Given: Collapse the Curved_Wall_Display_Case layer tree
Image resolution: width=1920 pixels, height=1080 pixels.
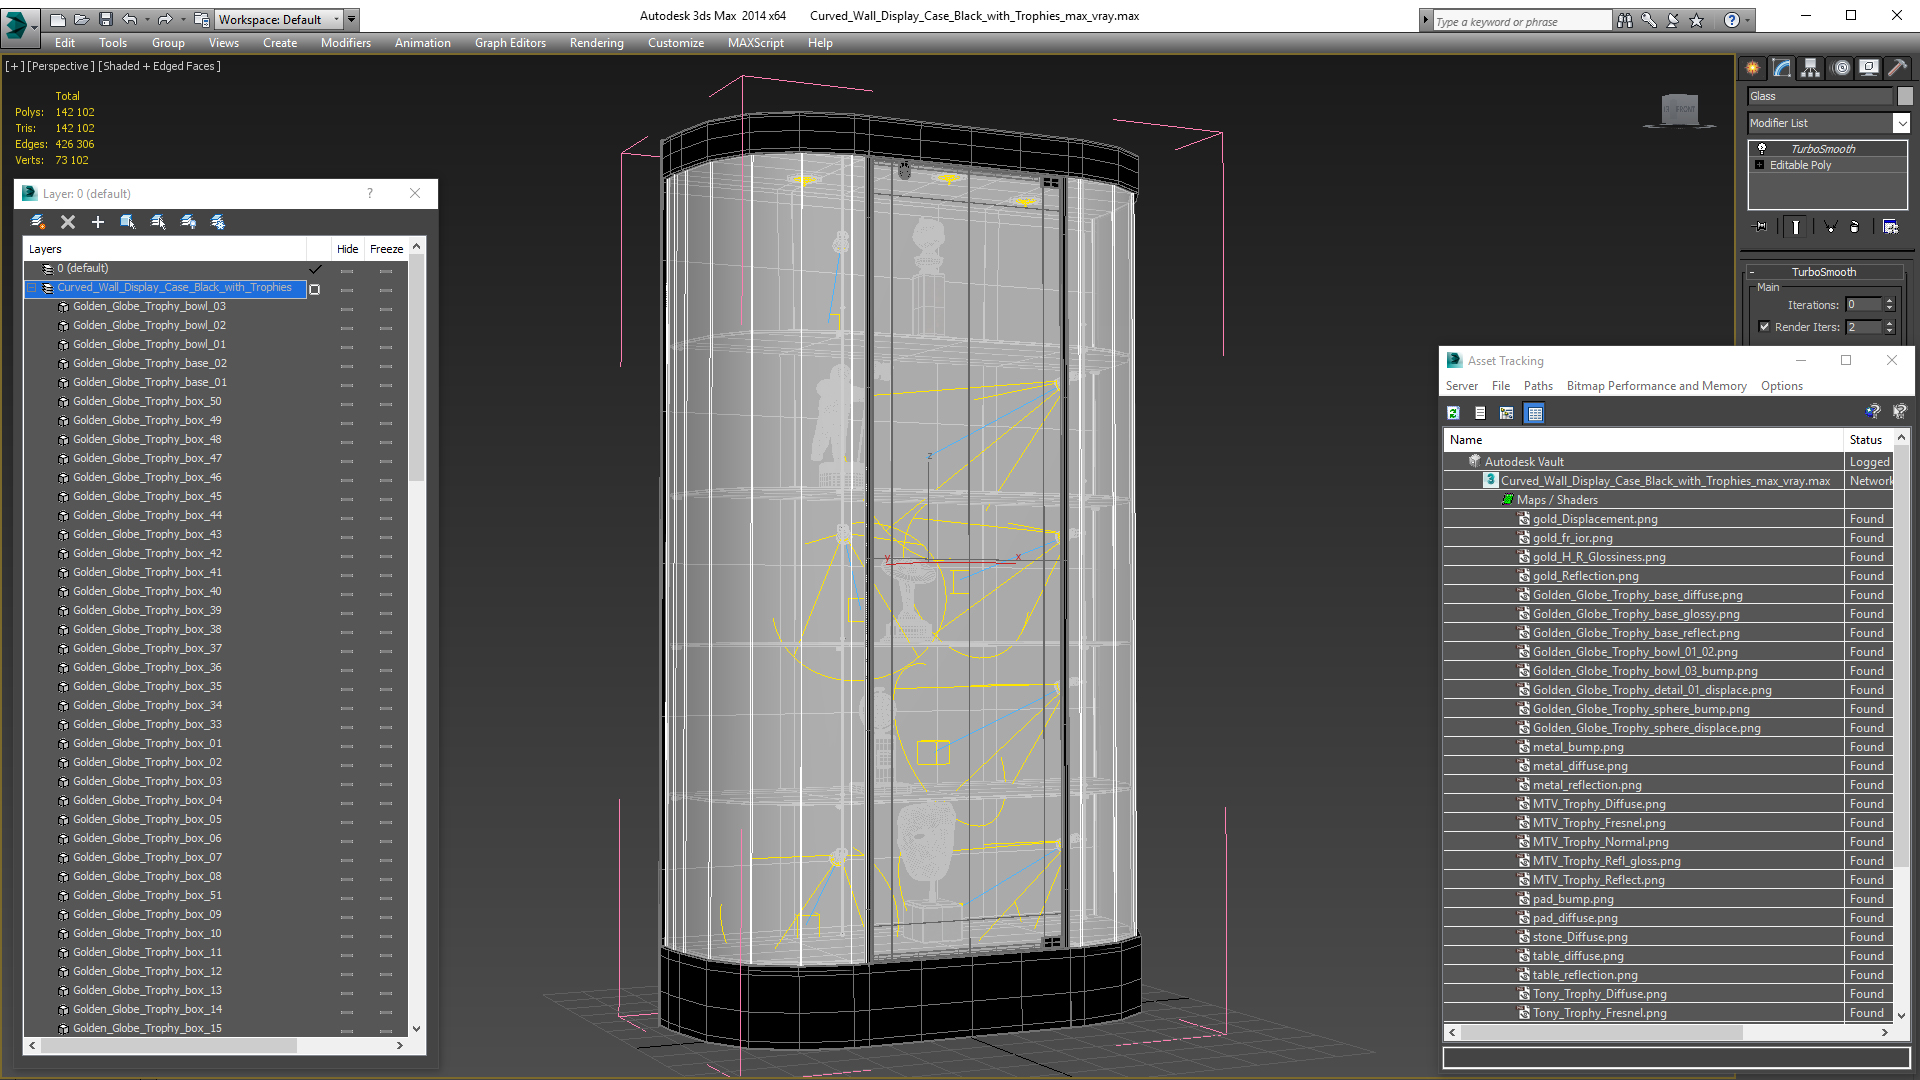Looking at the screenshot, I should click(x=32, y=288).
